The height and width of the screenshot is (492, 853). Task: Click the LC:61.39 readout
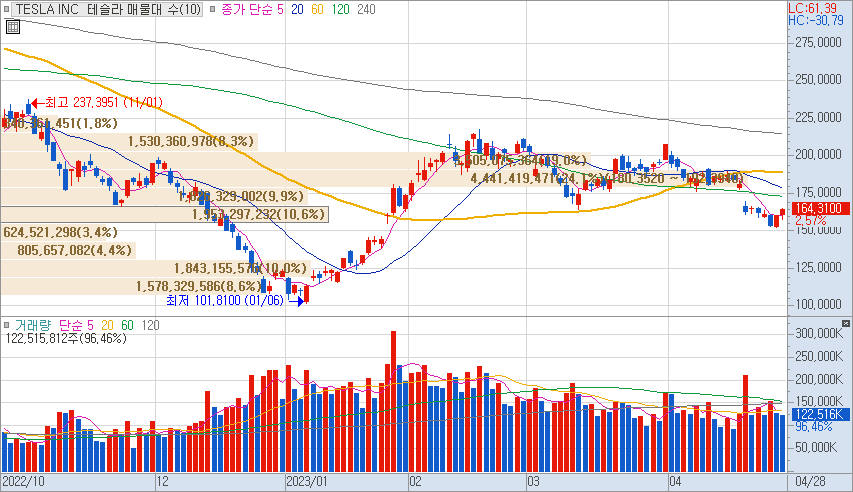813,8
